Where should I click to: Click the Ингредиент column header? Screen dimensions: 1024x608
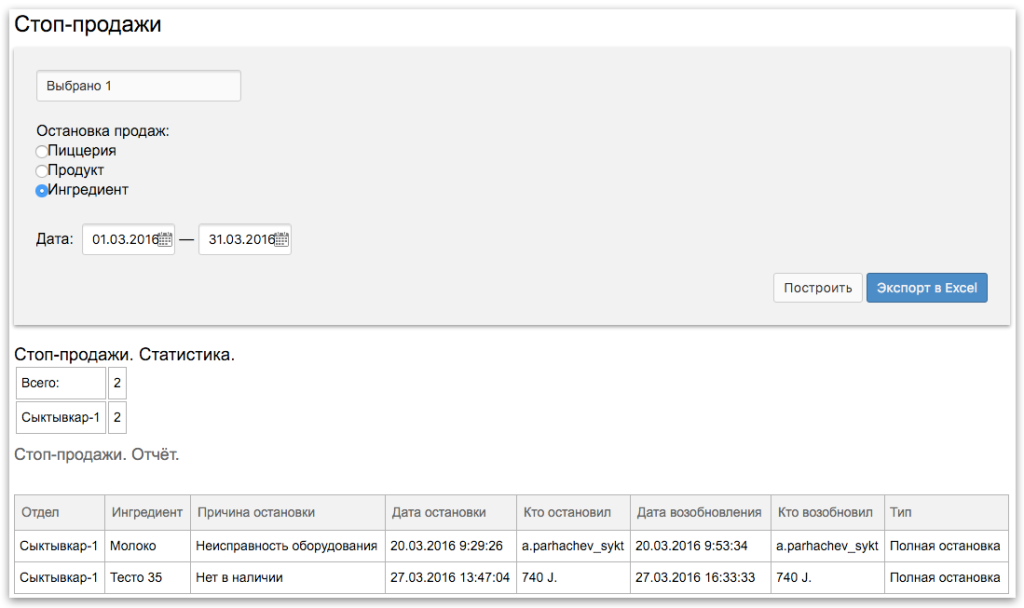[x=147, y=513]
